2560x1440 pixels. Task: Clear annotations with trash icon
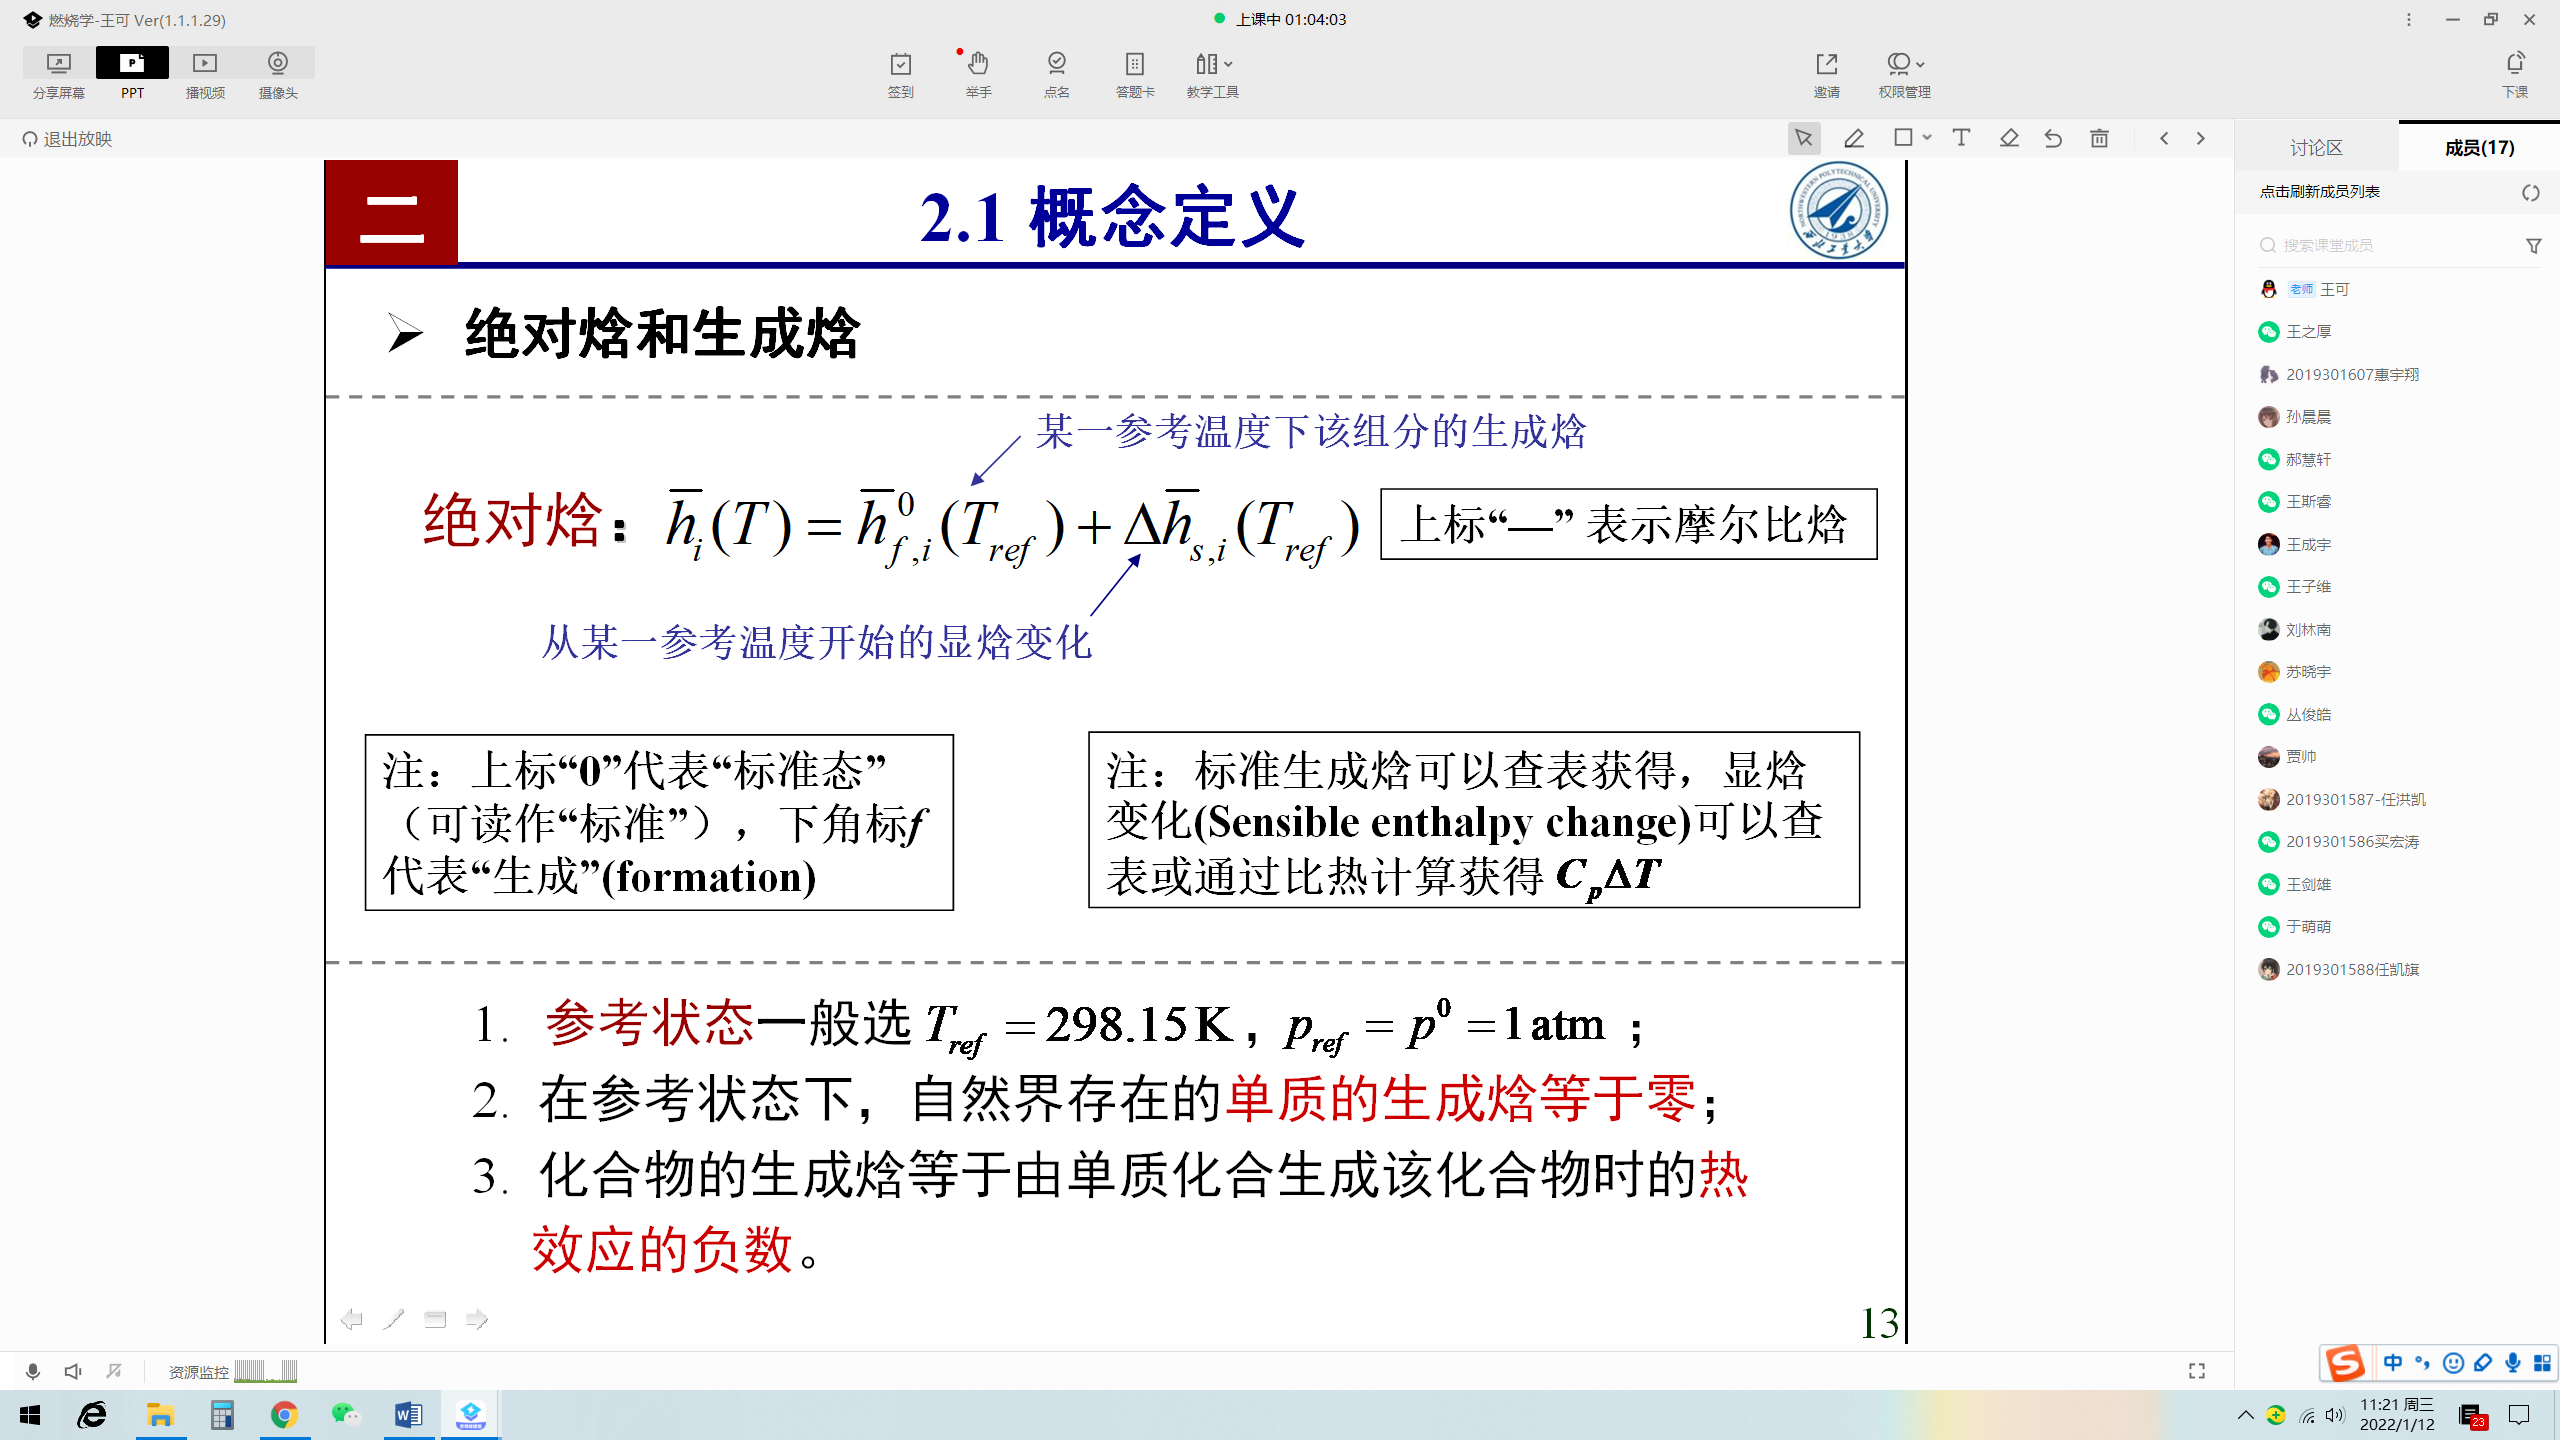2099,139
